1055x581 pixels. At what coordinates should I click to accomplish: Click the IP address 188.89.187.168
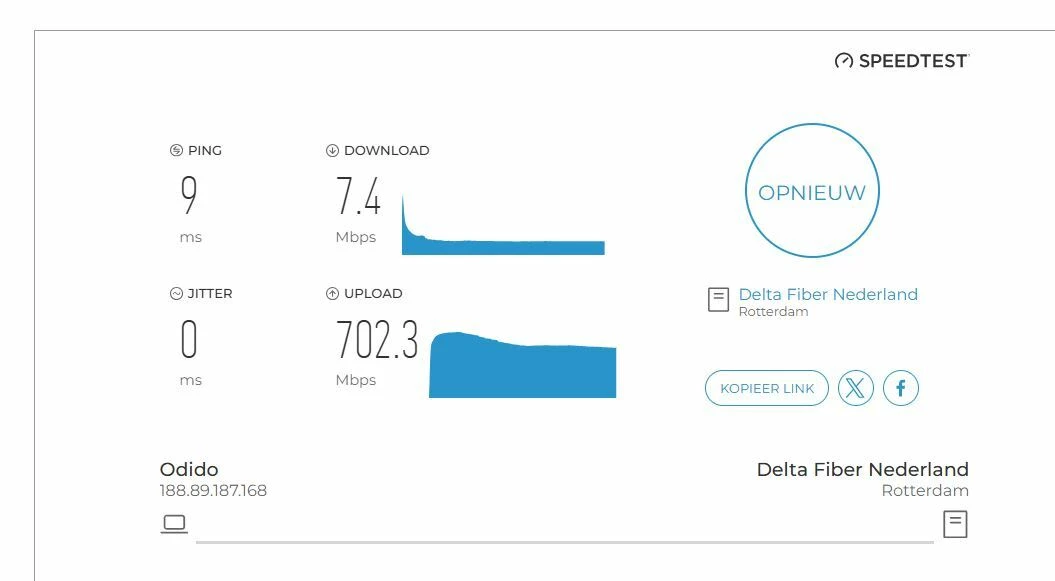213,491
